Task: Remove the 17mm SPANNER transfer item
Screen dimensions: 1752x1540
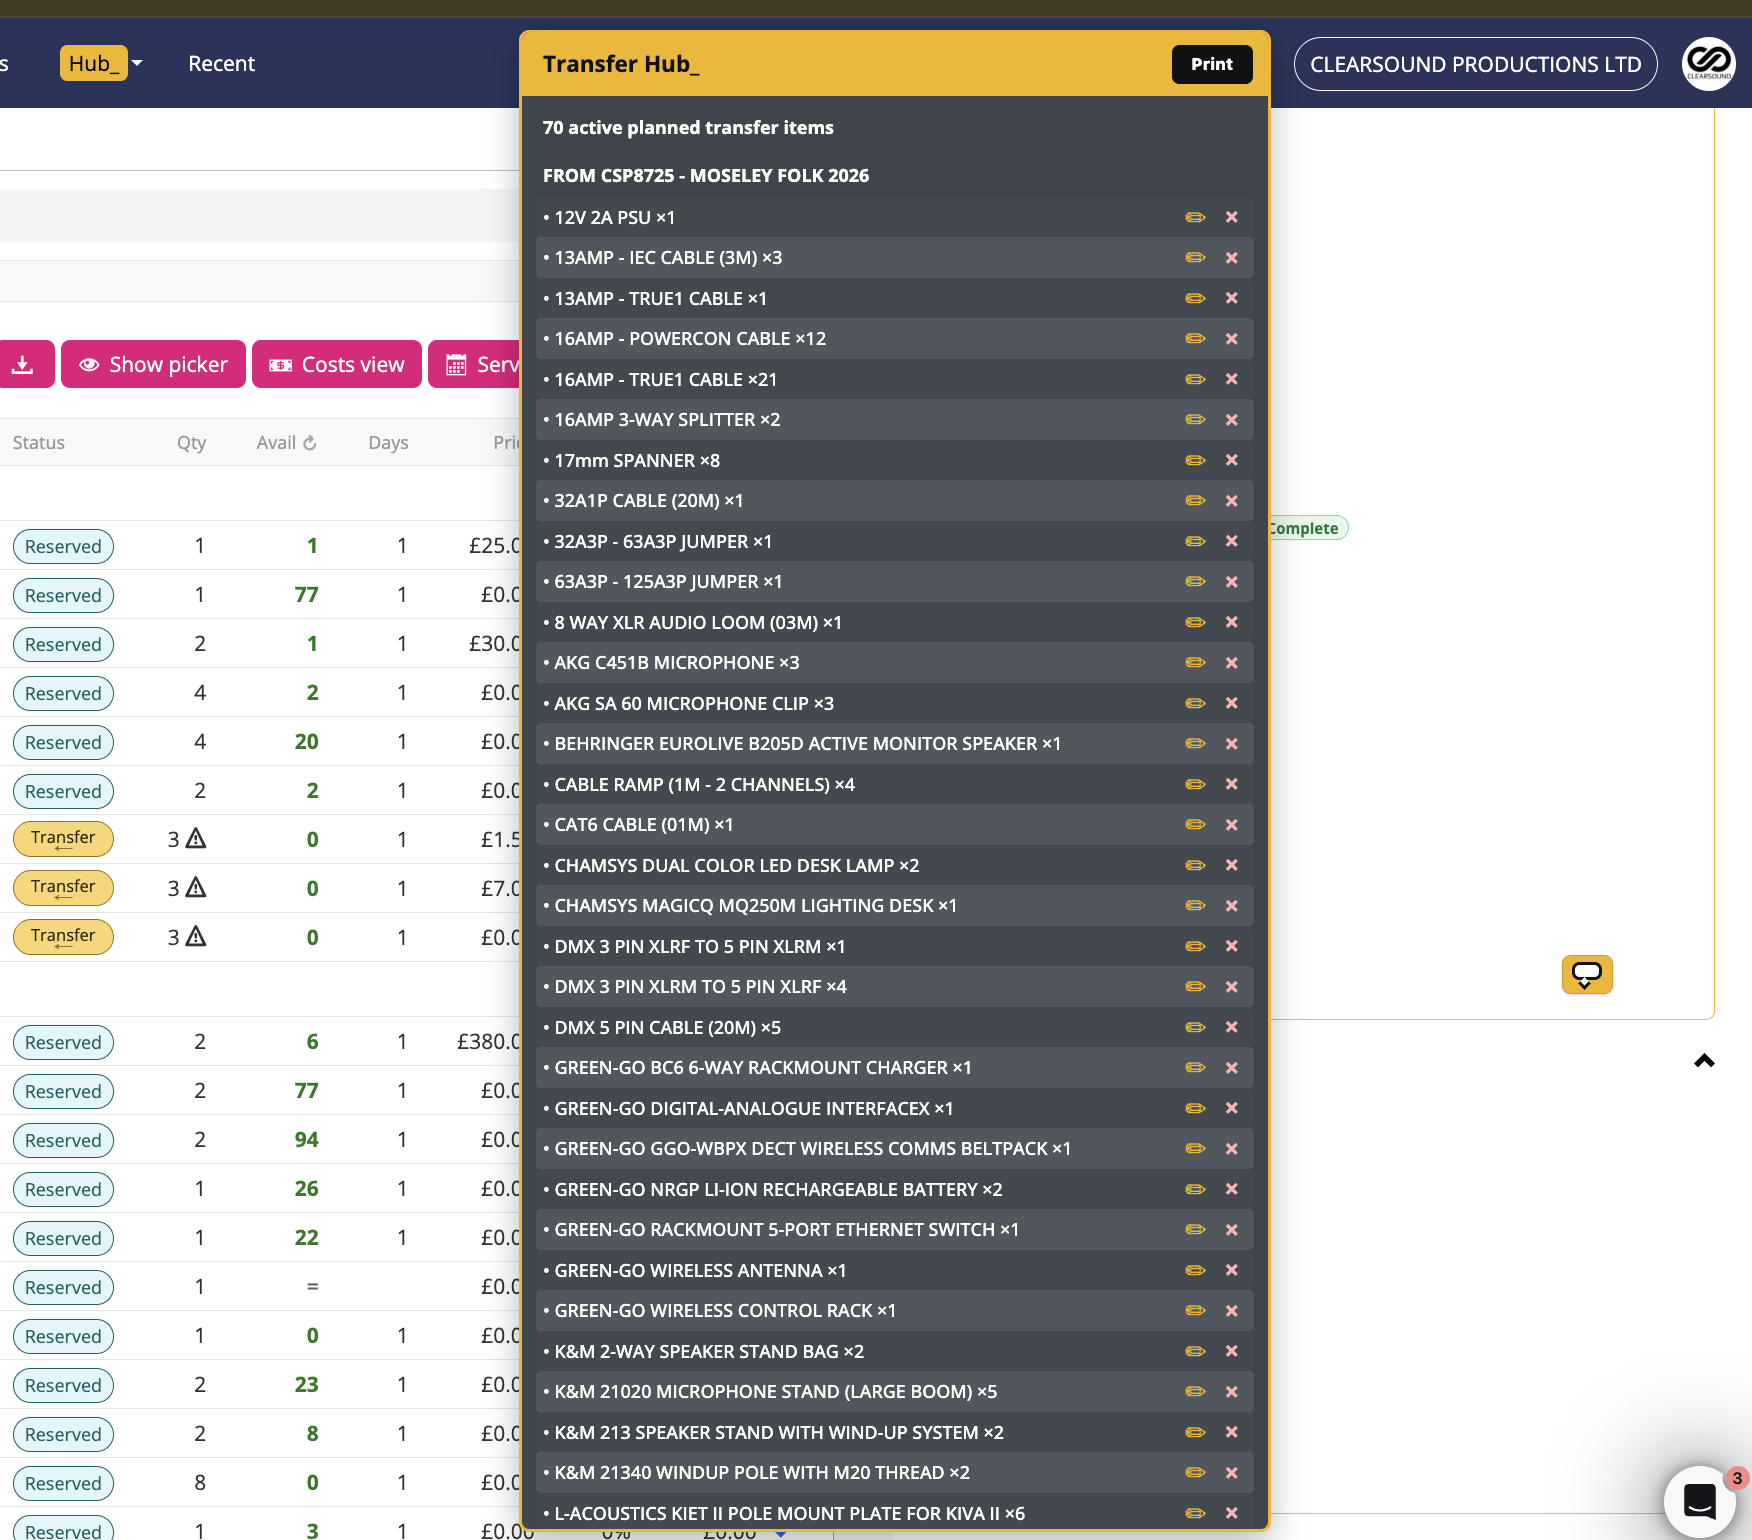Action: [1232, 460]
